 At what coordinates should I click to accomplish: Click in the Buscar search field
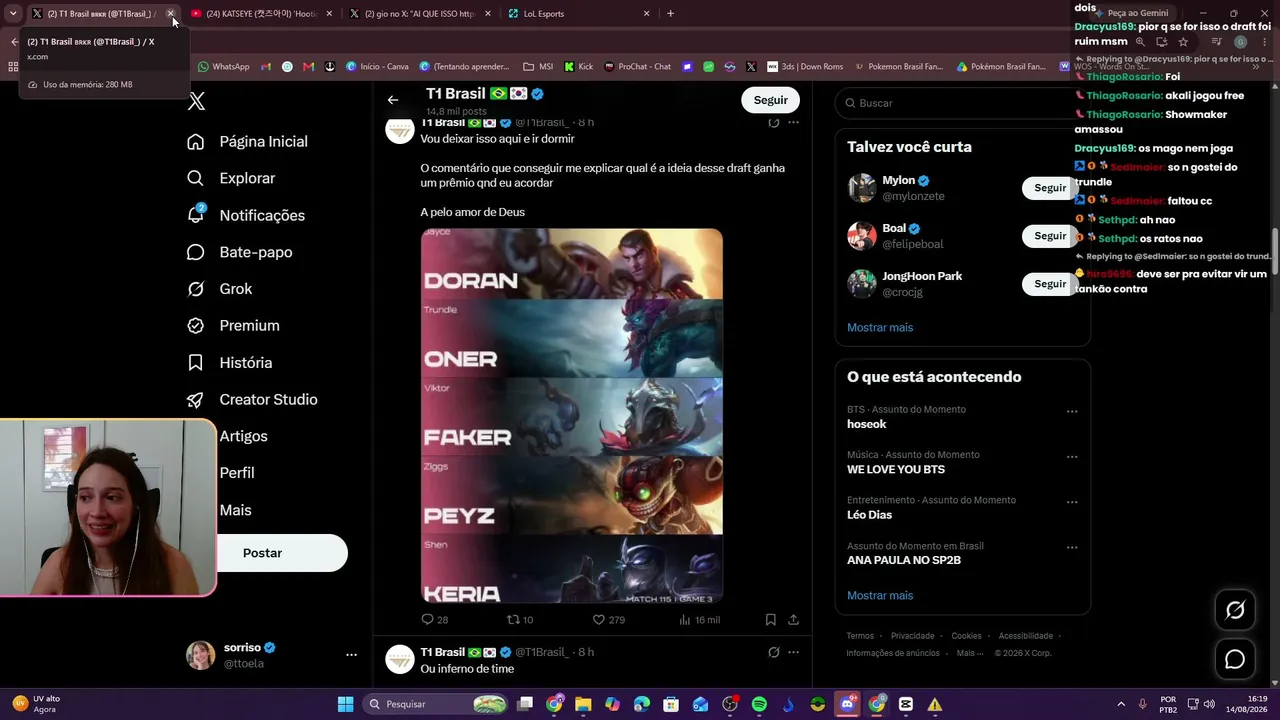(x=962, y=103)
